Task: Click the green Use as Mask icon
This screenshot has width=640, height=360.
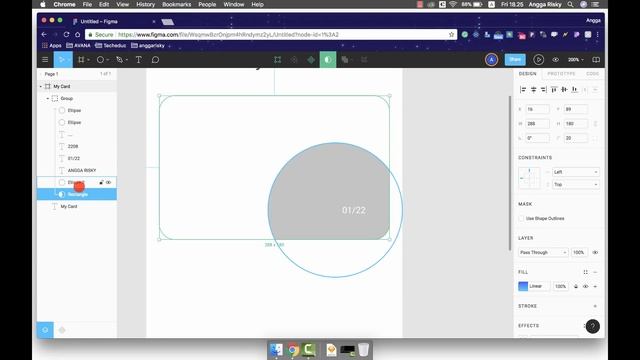Action: click(328, 60)
